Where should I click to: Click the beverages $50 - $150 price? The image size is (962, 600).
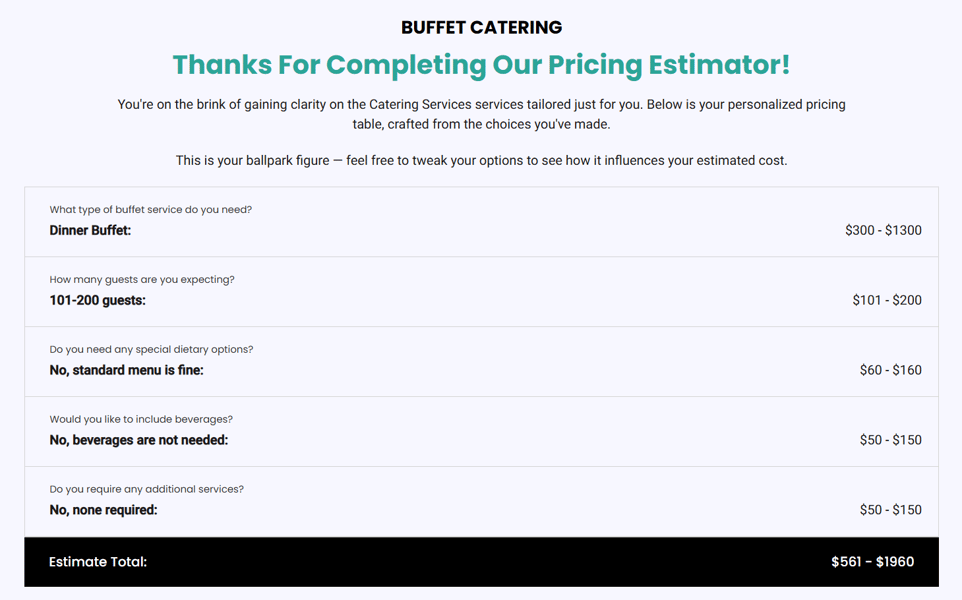890,440
